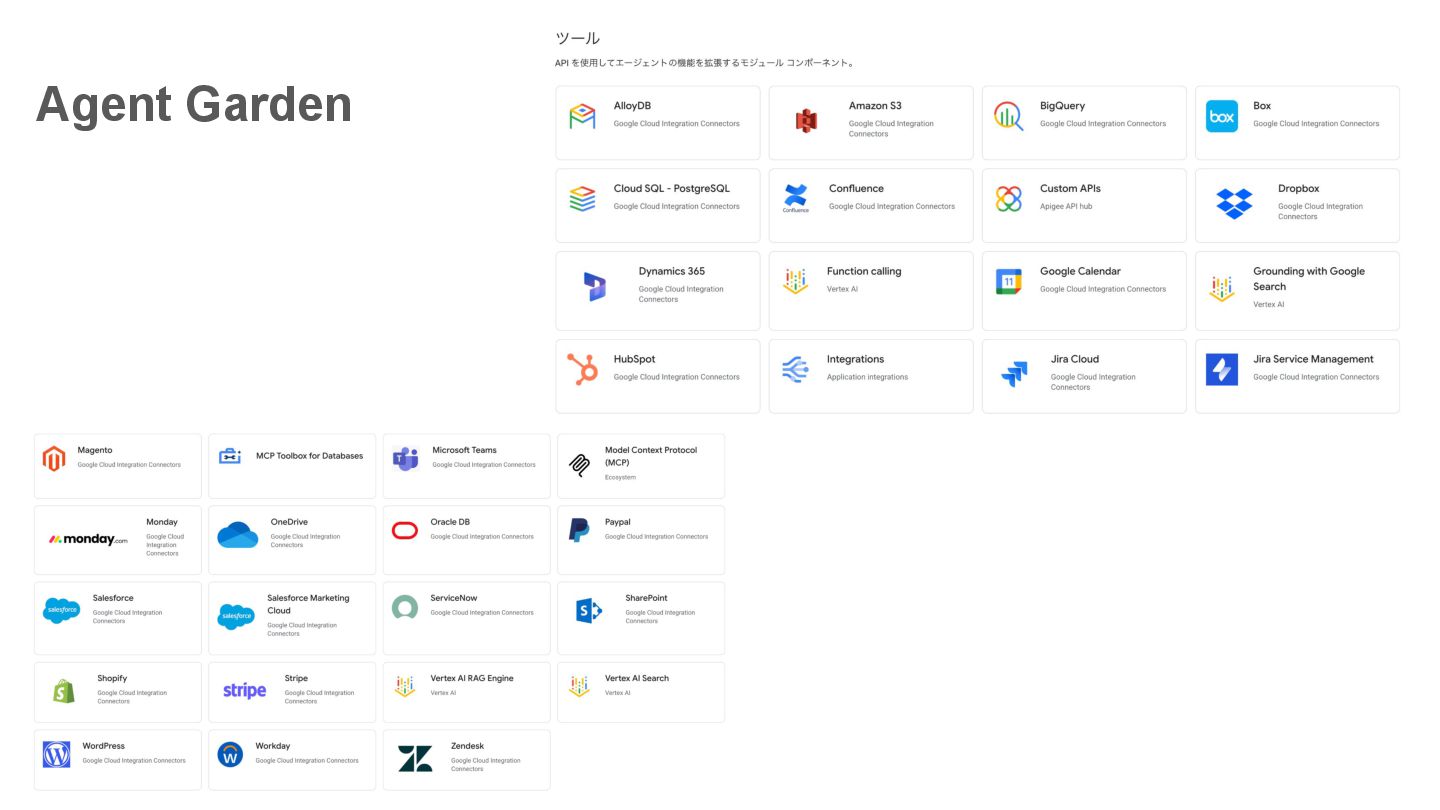Open the HubSpot card title
Viewport: 1440px width, 810px height.
634,359
